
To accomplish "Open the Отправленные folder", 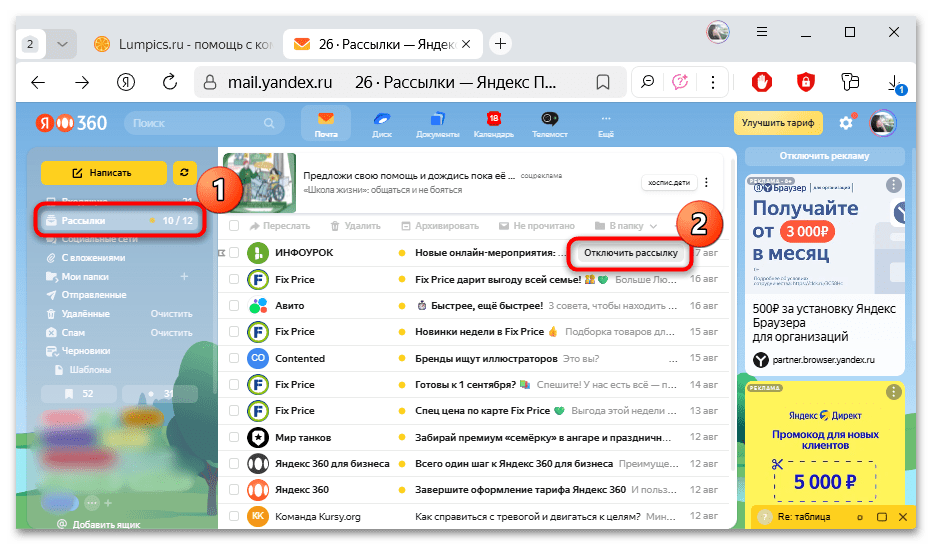I will (94, 295).
